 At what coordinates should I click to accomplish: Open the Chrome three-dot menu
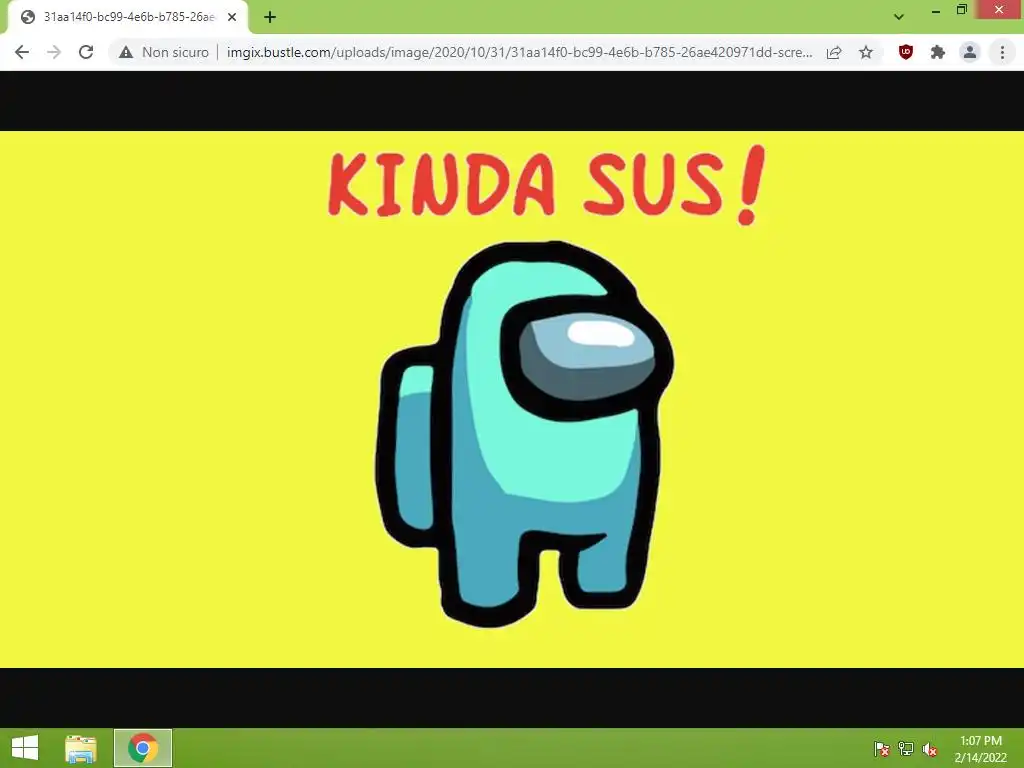coord(1002,52)
